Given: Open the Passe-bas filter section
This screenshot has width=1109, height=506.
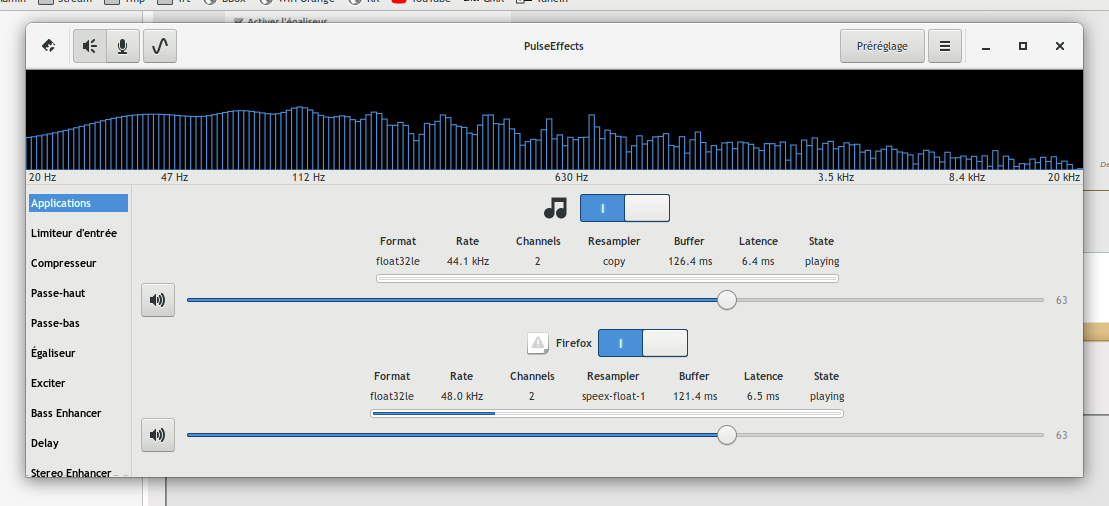Looking at the screenshot, I should [79, 323].
